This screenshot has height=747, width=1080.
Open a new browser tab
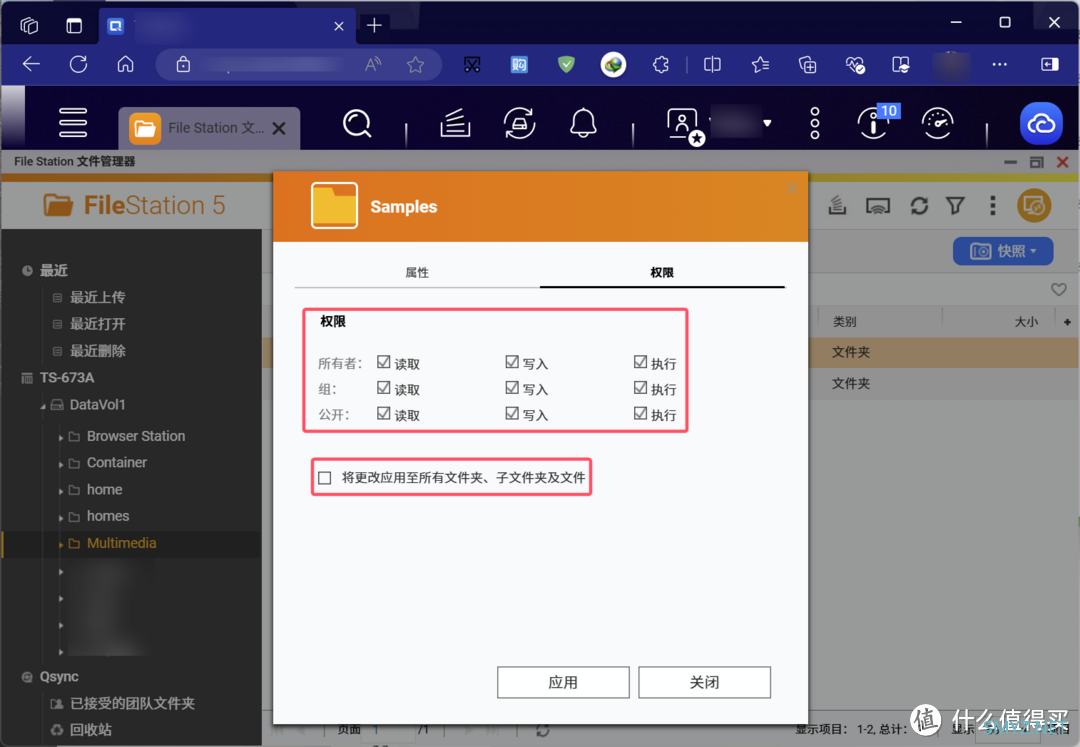[374, 25]
